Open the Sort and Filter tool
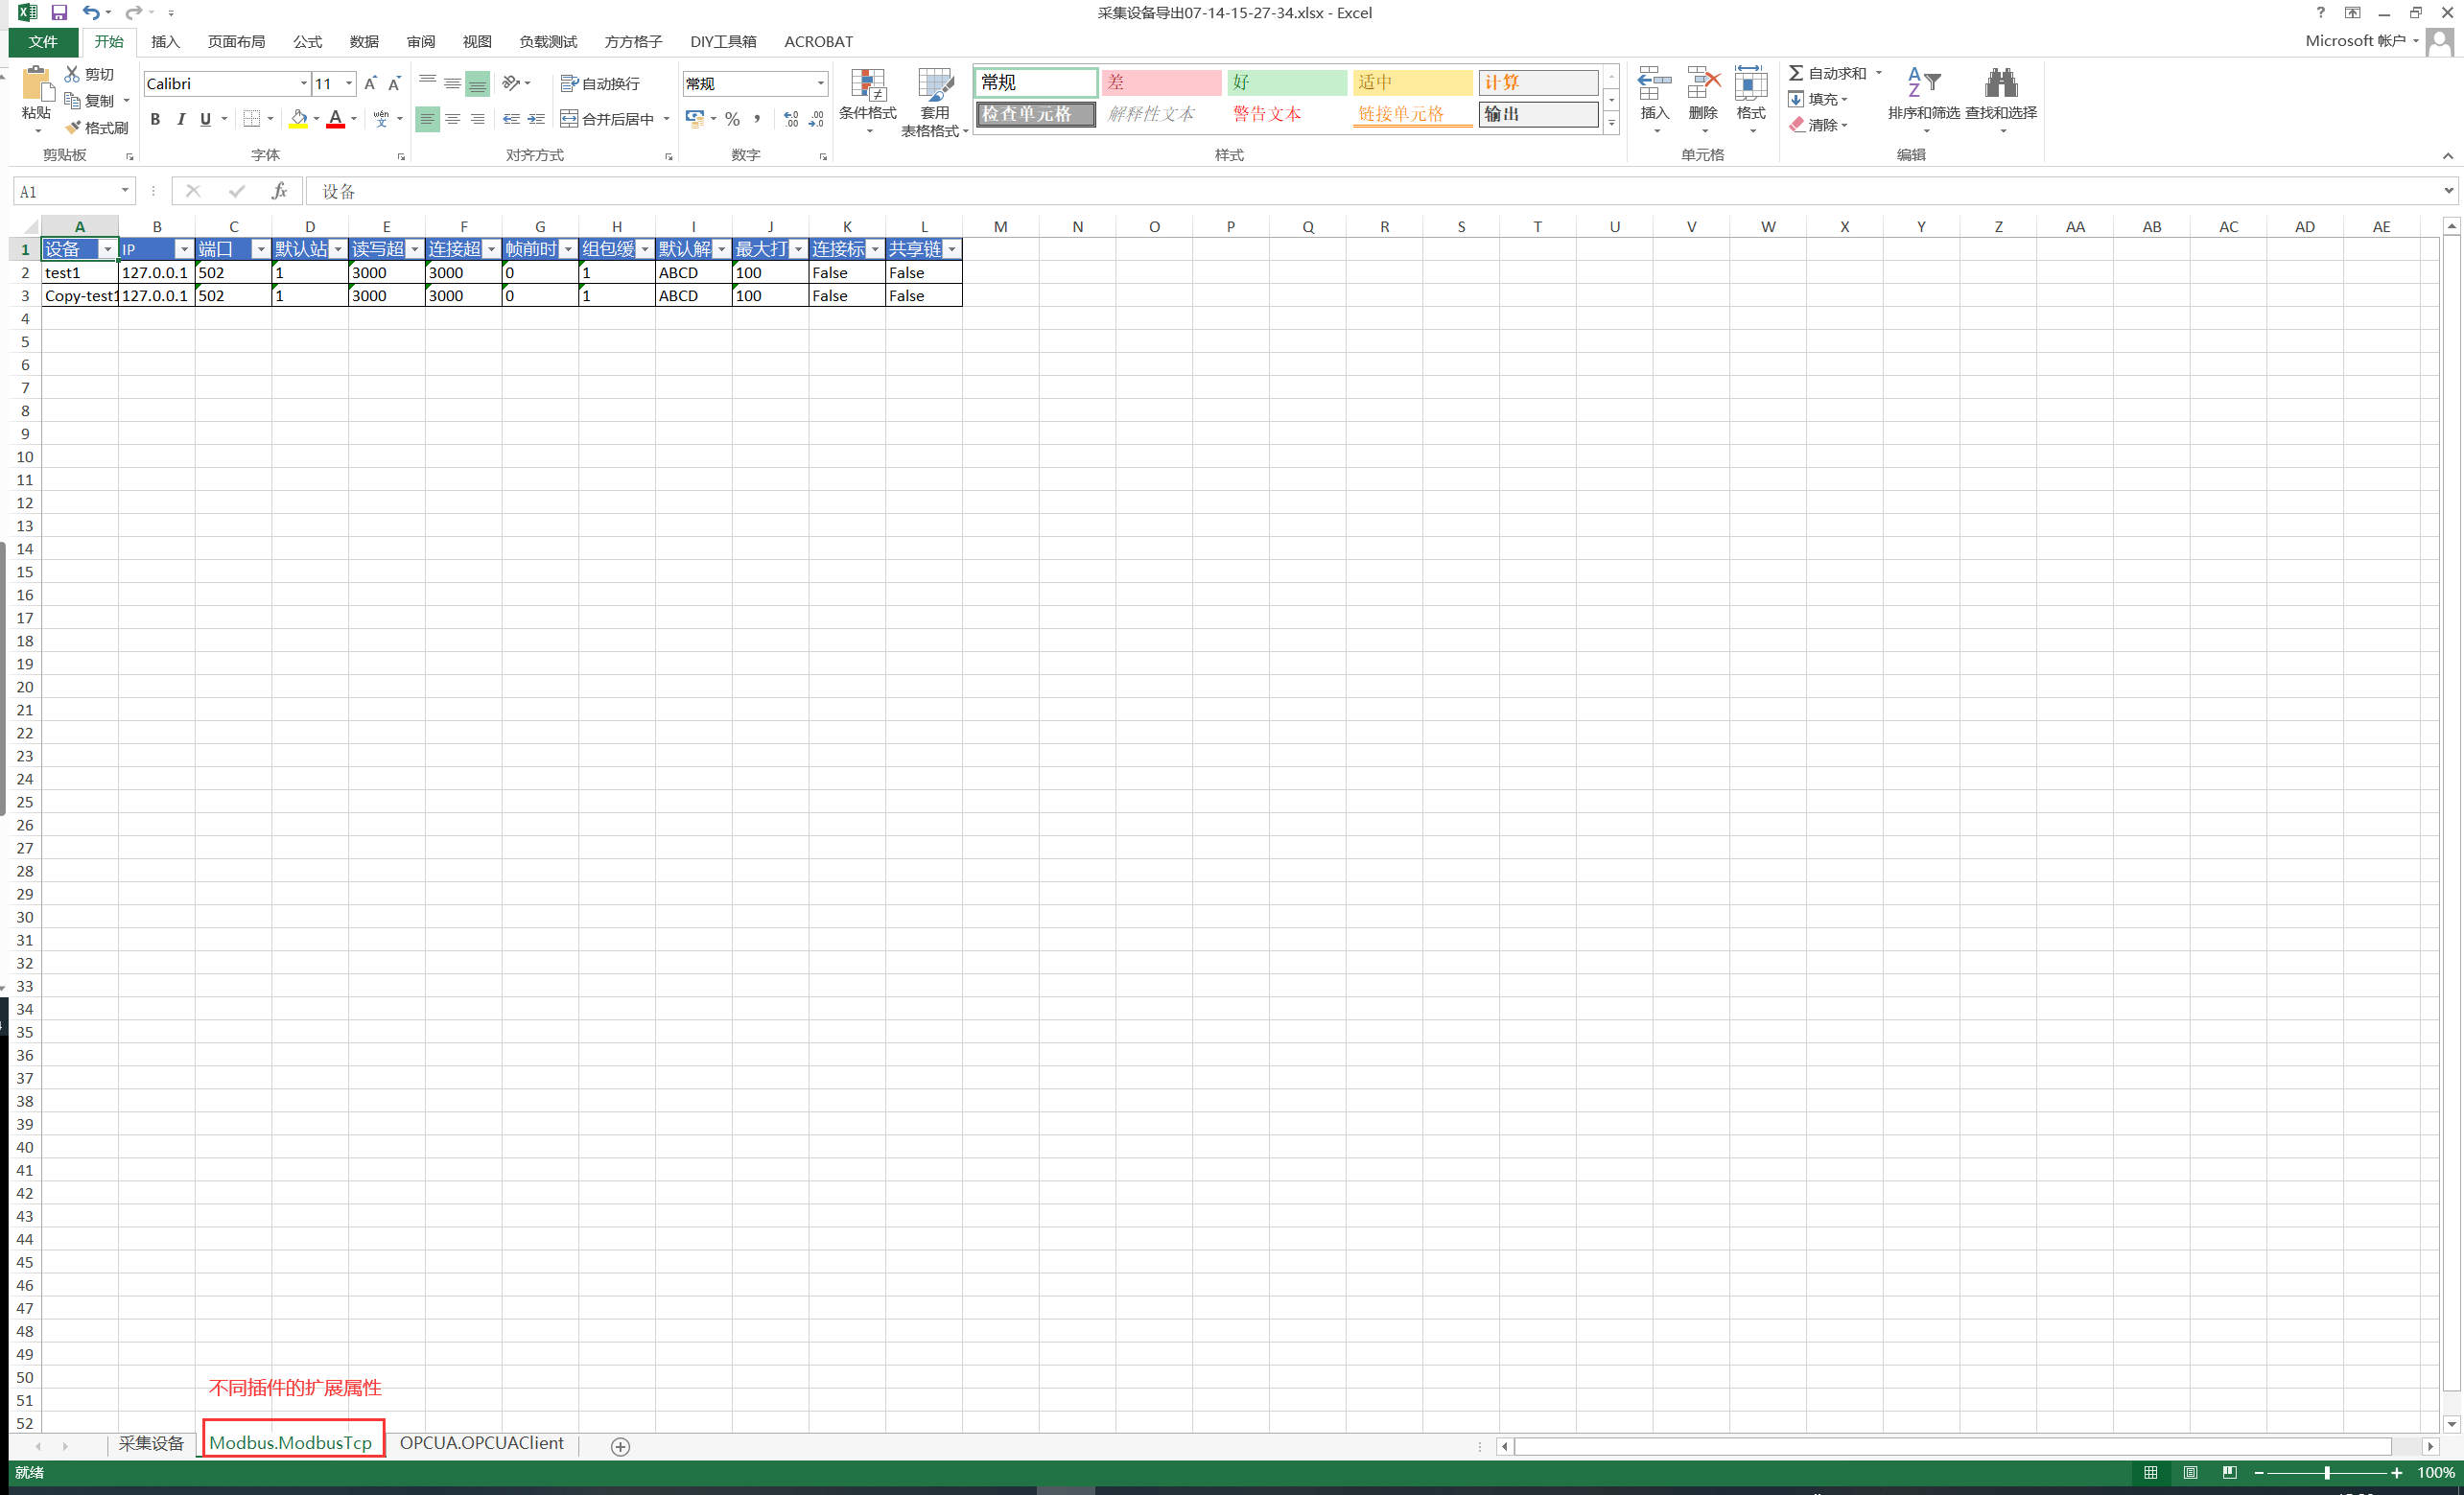This screenshot has width=2464, height=1495. pyautogui.click(x=1922, y=86)
